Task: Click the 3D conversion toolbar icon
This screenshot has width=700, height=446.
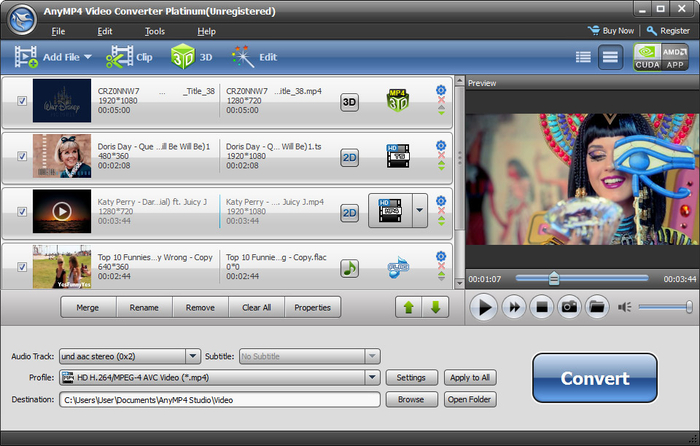Action: coord(190,57)
